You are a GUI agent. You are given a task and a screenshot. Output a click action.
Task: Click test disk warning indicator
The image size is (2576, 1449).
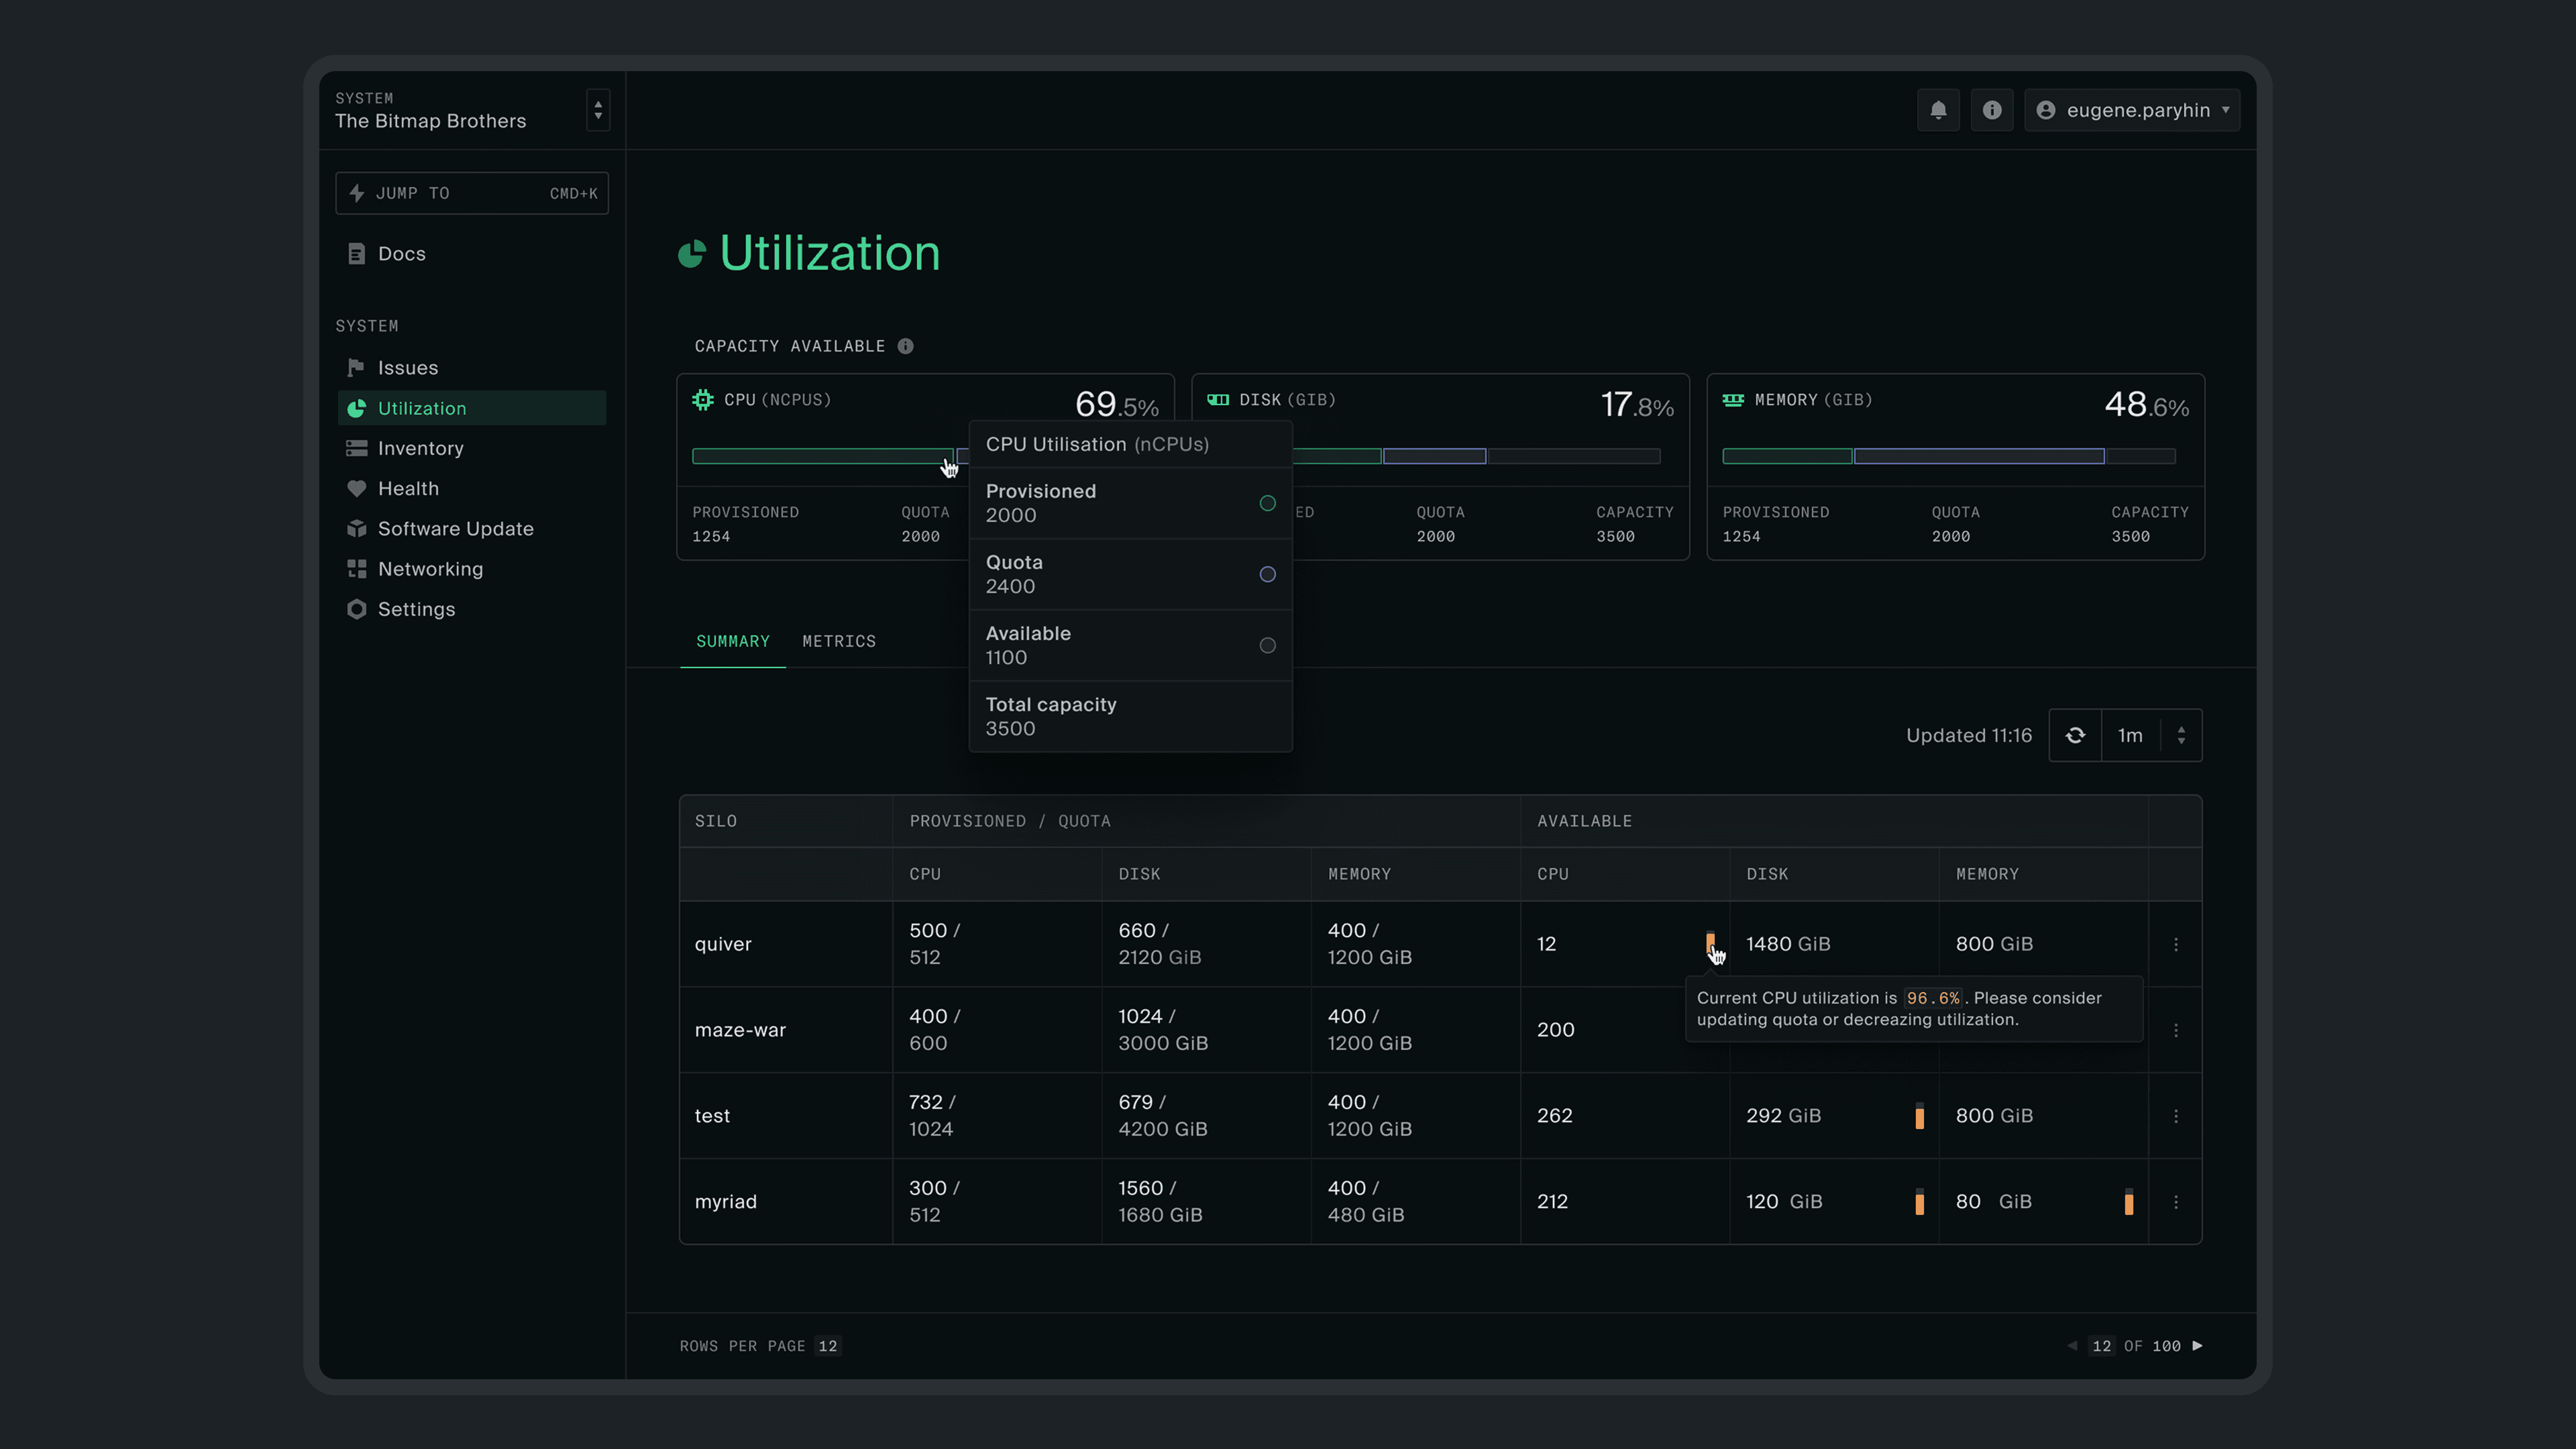(x=1919, y=1116)
